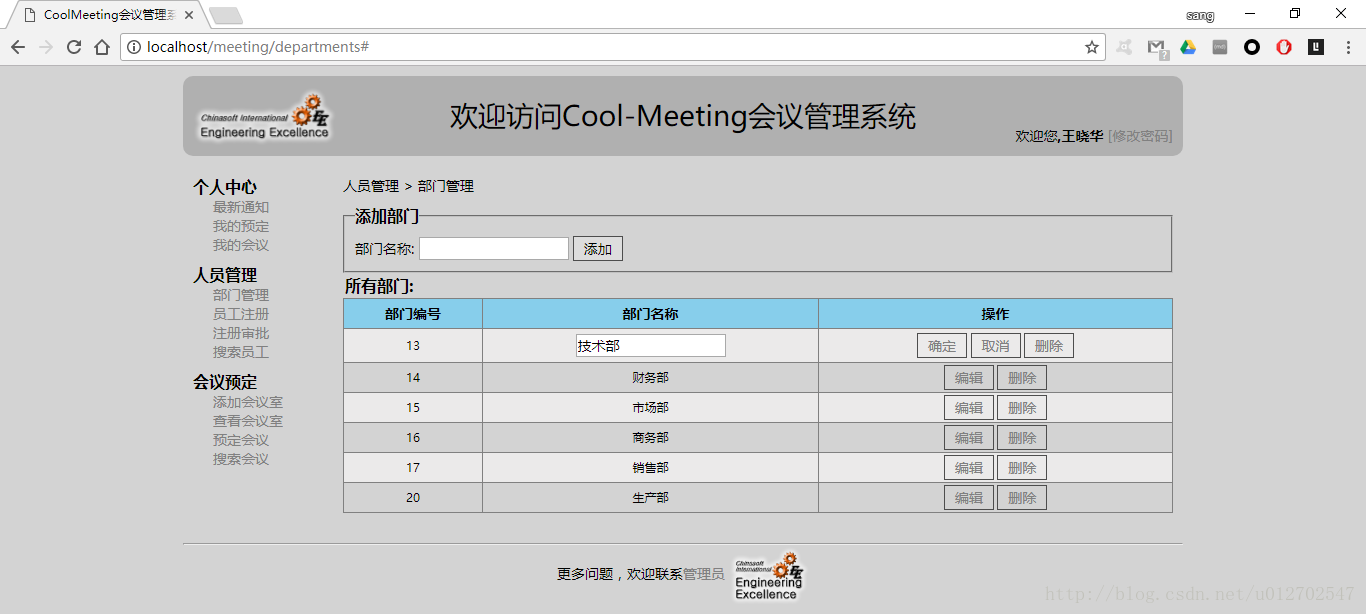Confirm edit with 确定 button for row 13
The width and height of the screenshot is (1366, 614).
[x=941, y=346]
